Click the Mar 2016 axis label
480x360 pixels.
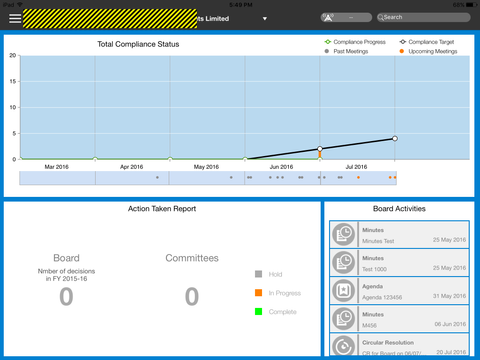[x=57, y=167]
